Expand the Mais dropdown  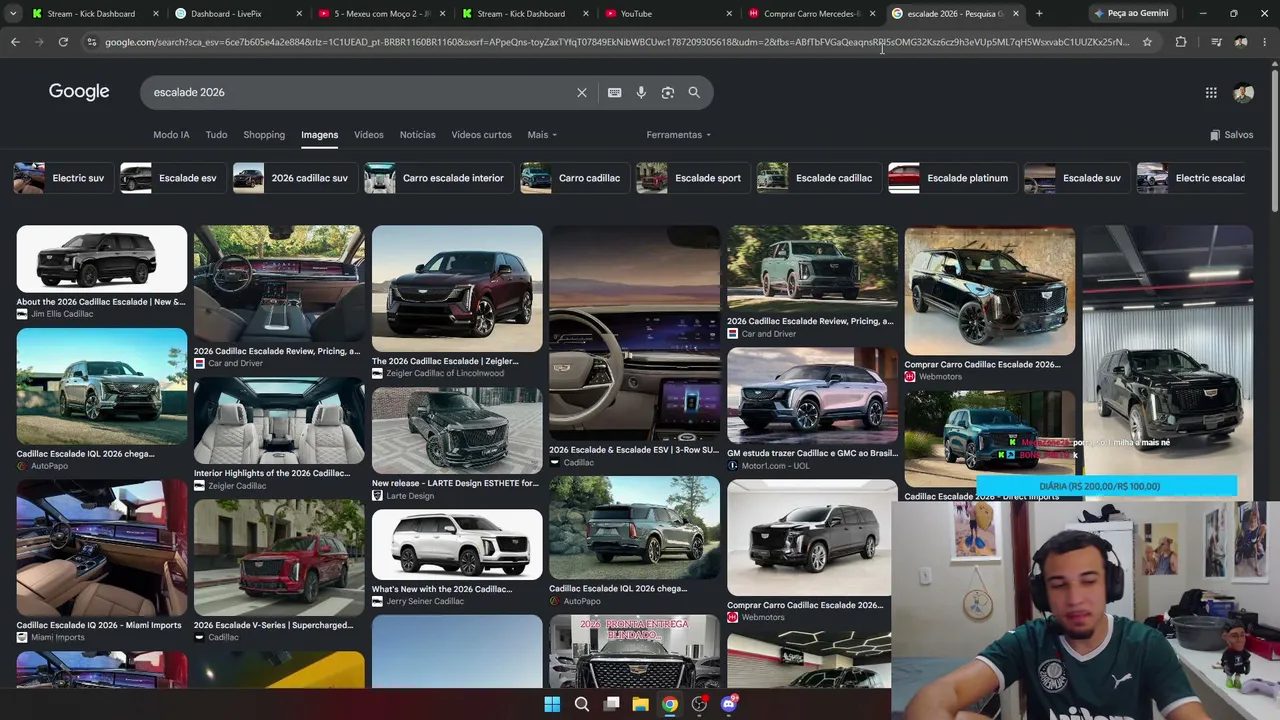tap(542, 135)
